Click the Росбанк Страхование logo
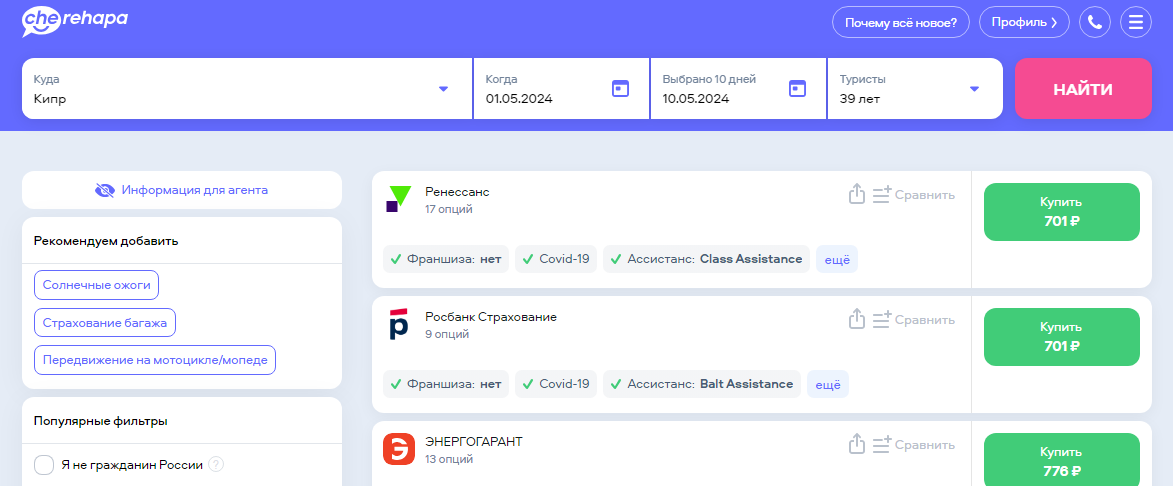Viewport: 1173px width, 486px height. coord(399,324)
